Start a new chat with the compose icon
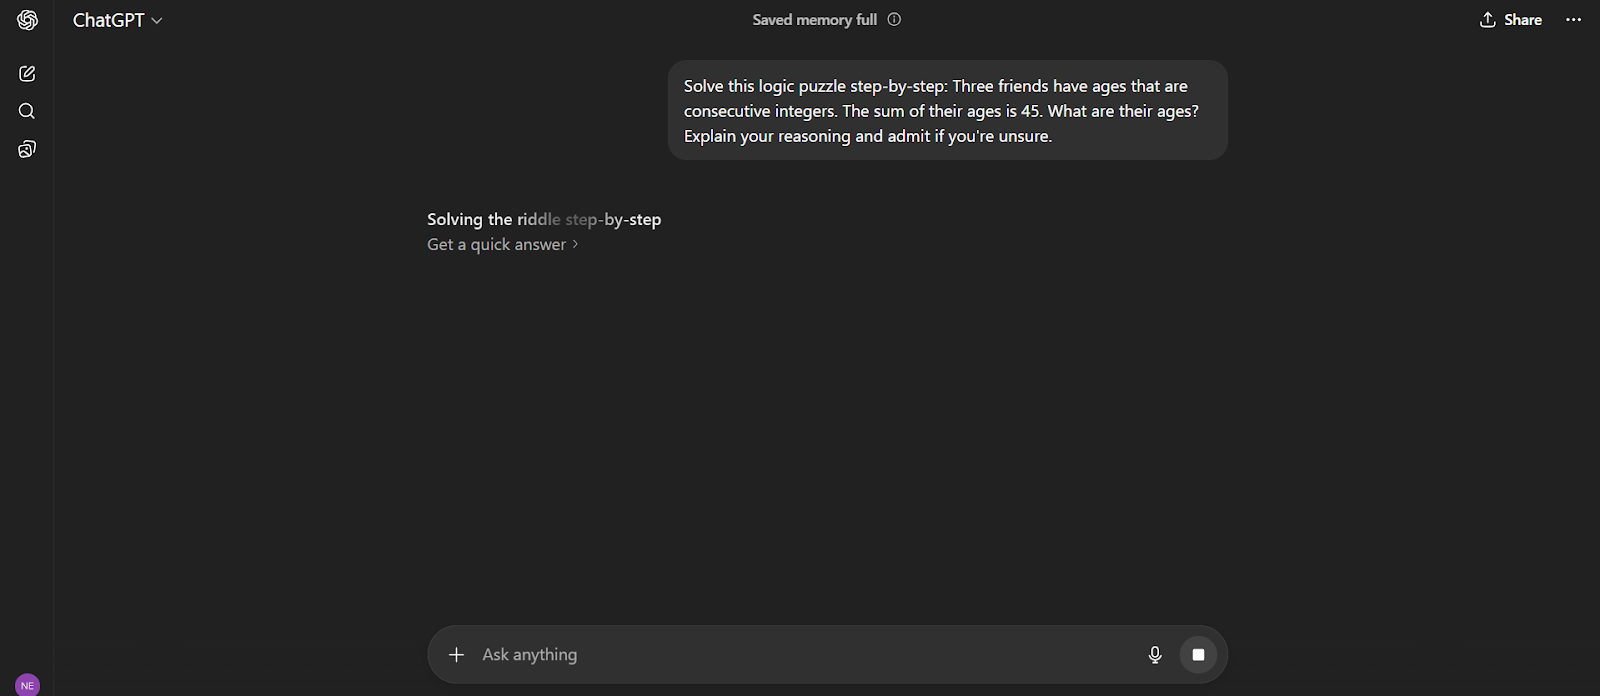Image resolution: width=1600 pixels, height=696 pixels. click(27, 74)
